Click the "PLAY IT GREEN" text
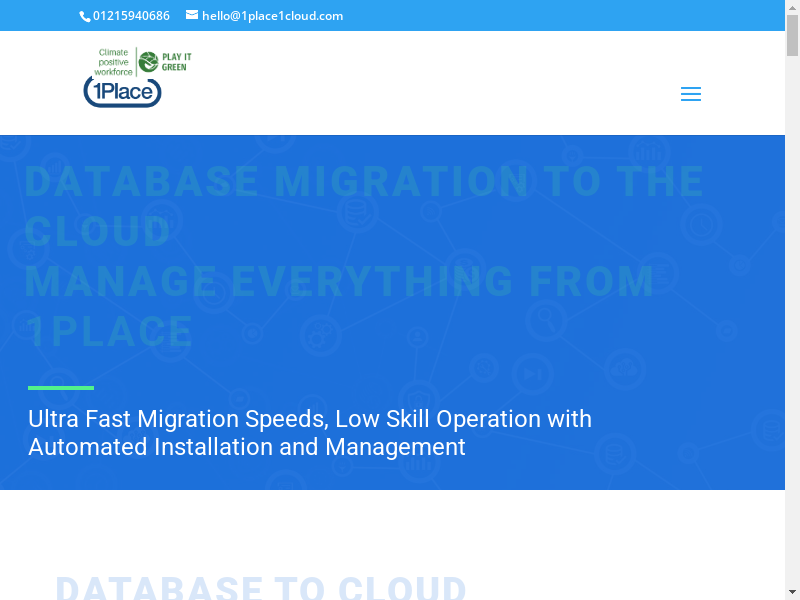Screen dimensions: 800x600 176,62
